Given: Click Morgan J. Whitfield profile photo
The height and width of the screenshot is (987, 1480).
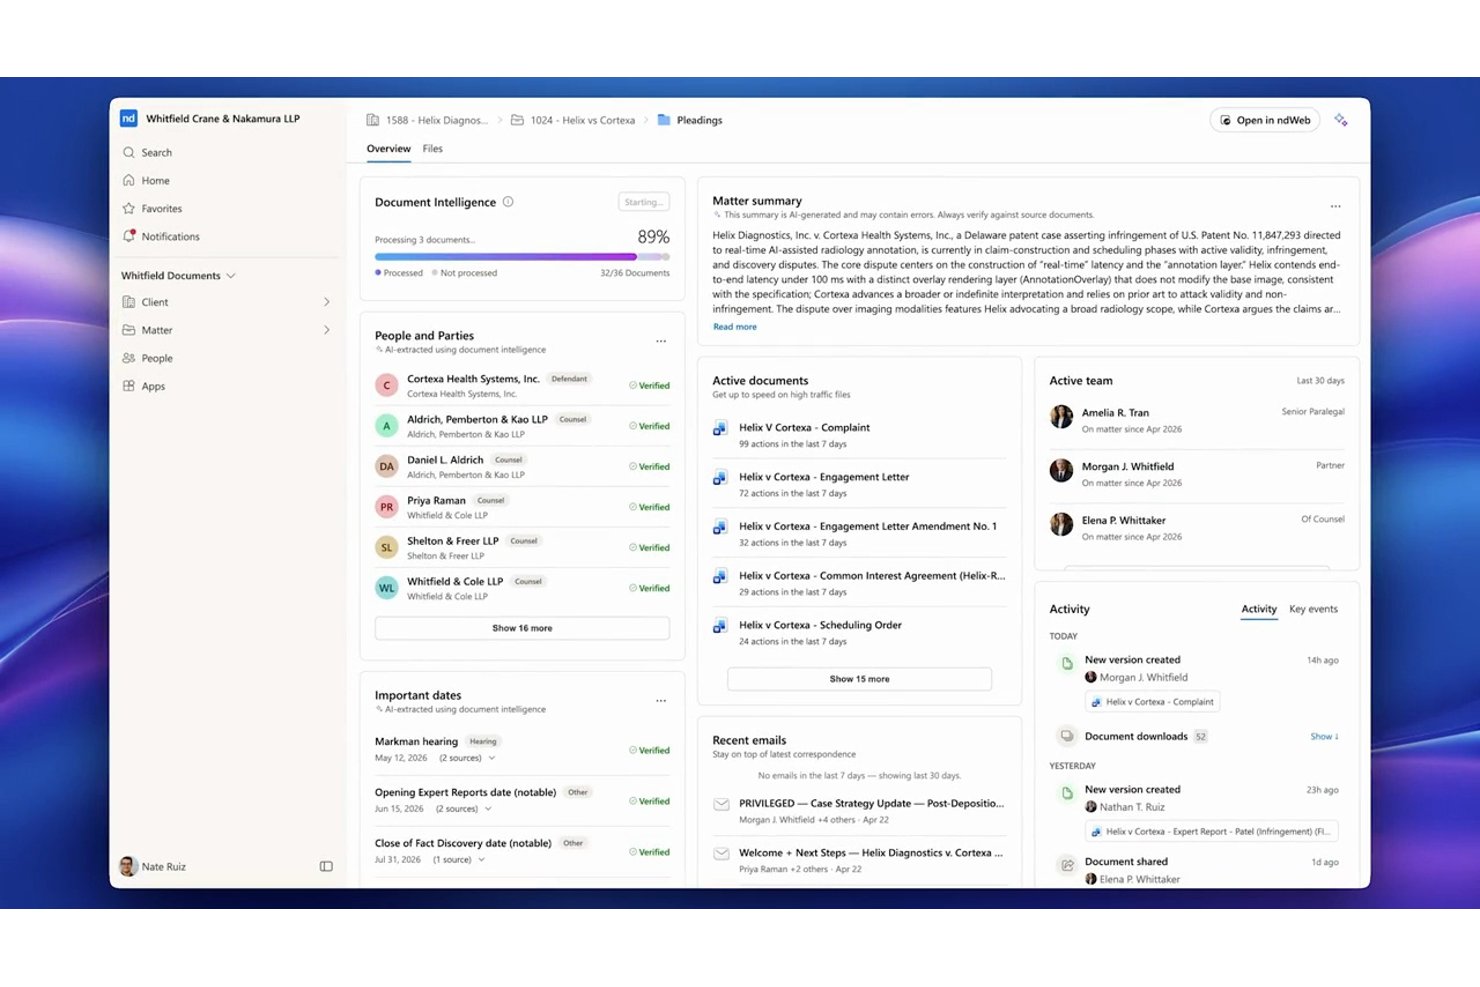Looking at the screenshot, I should (x=1061, y=470).
